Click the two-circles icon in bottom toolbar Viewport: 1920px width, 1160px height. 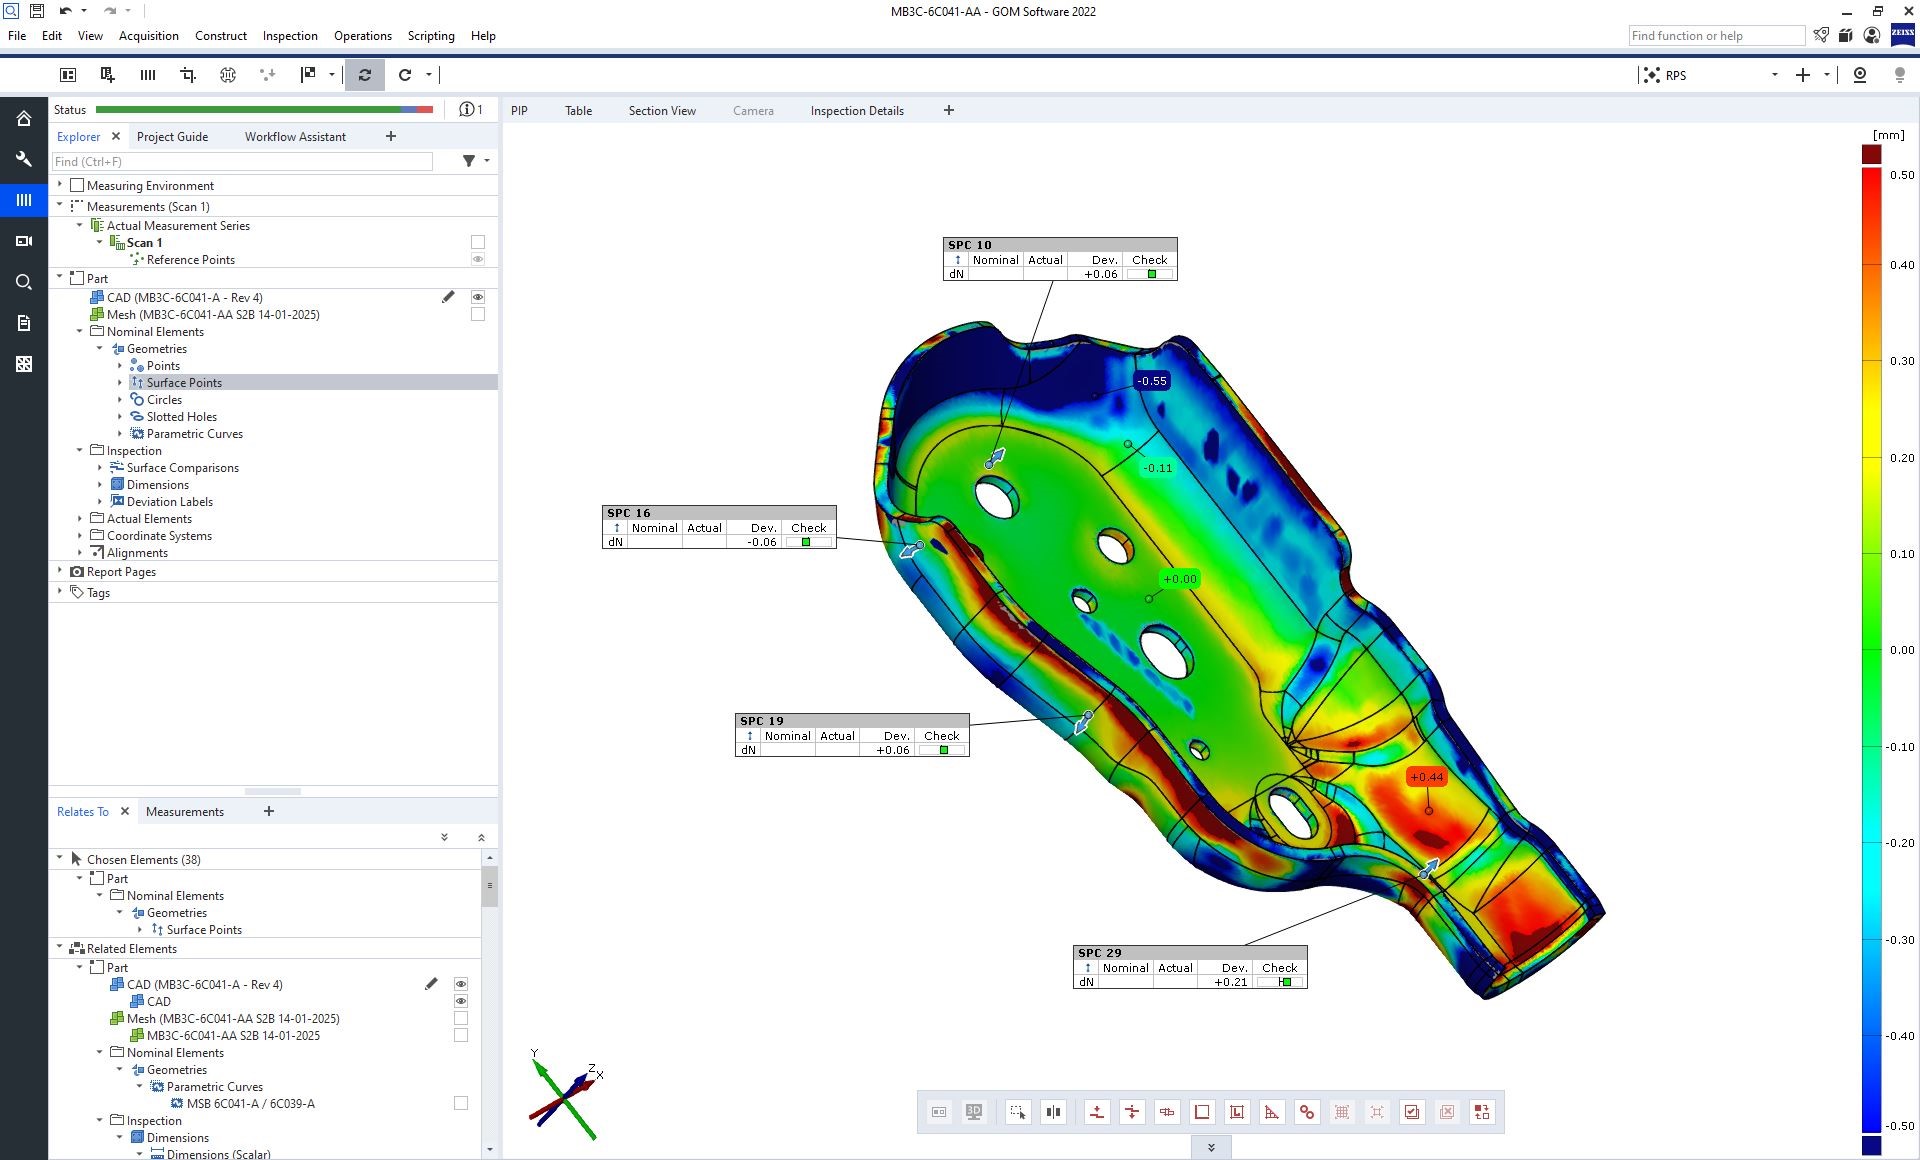tap(1306, 1112)
